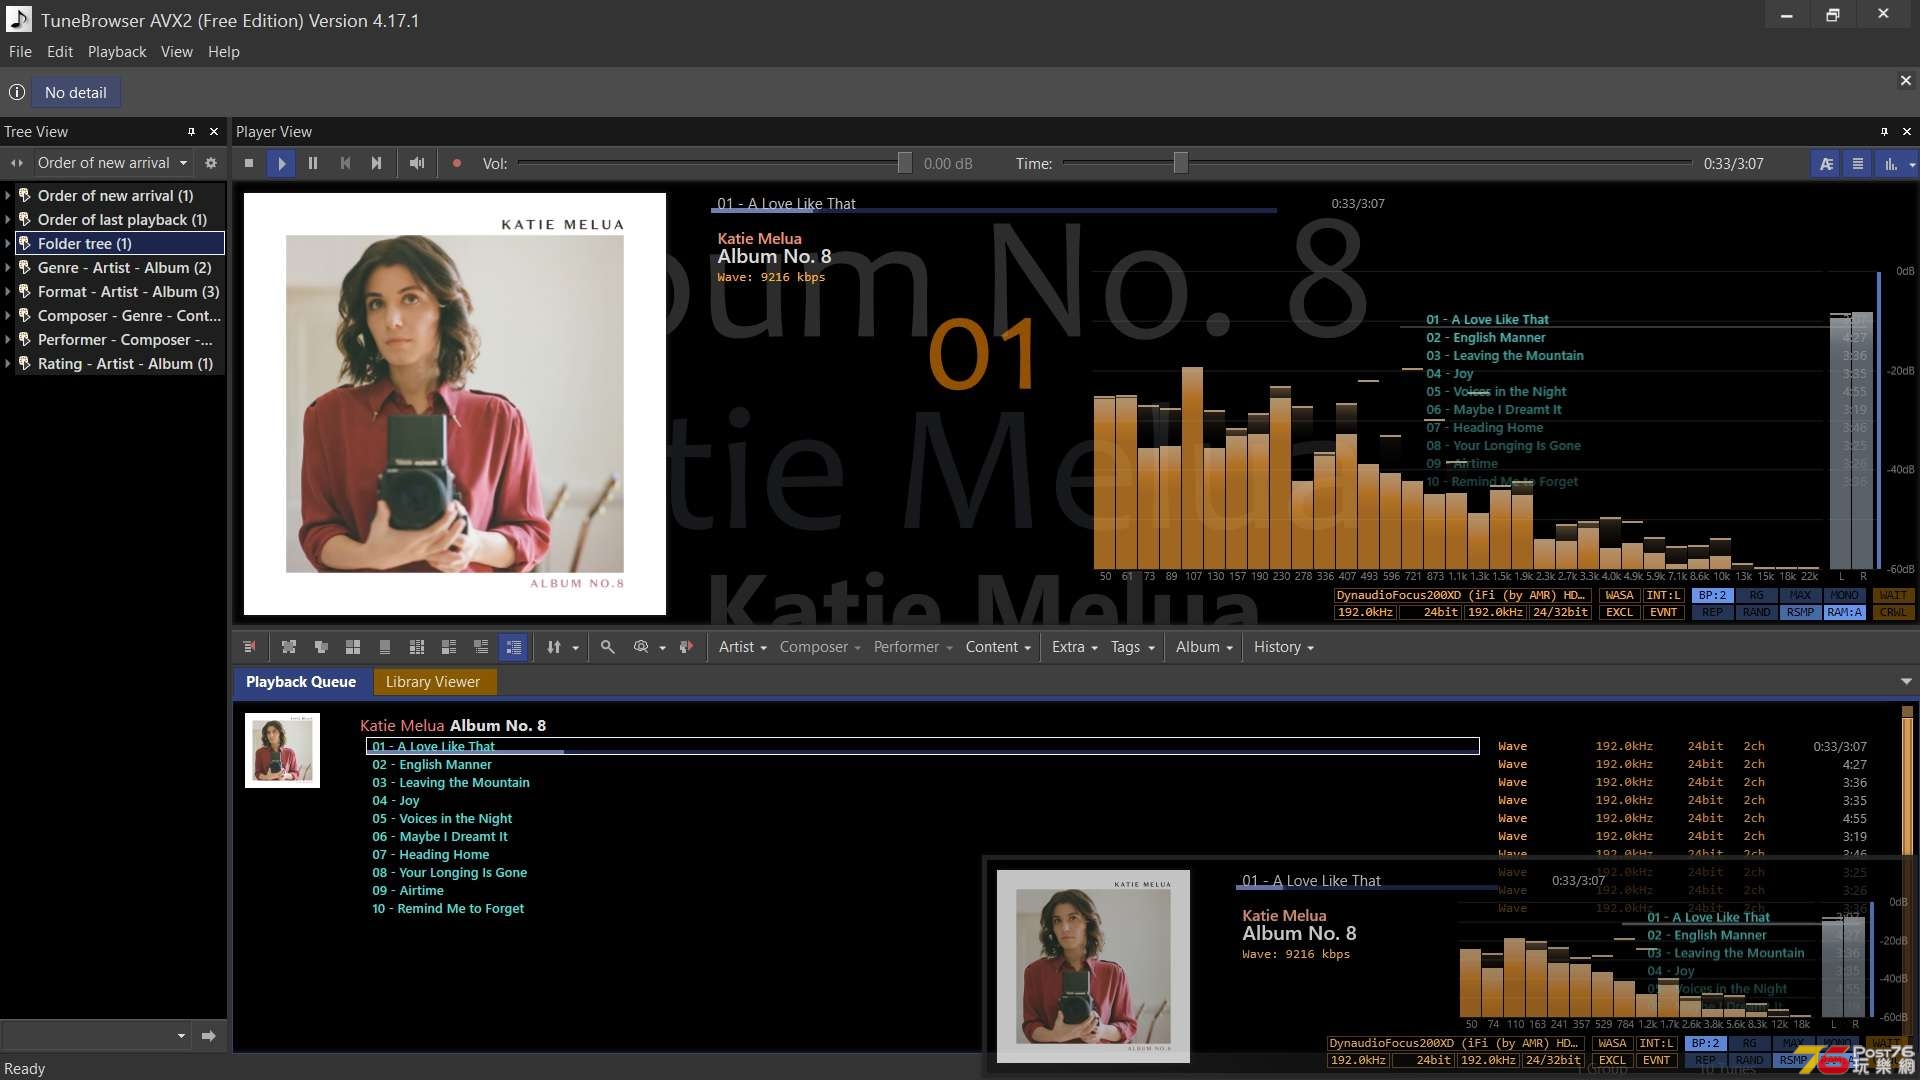This screenshot has height=1080, width=1920.
Task: Expand Genre - Artist - Album (2) node
Action: coord(8,268)
